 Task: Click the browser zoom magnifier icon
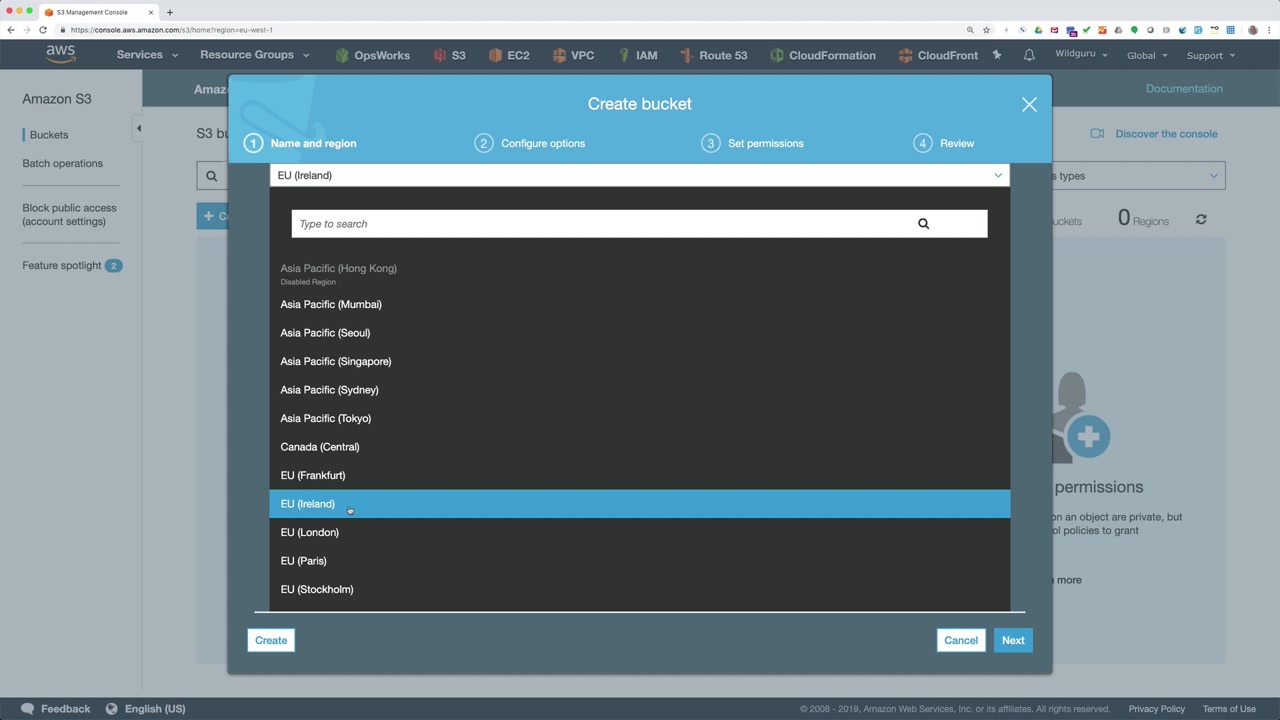(x=970, y=30)
